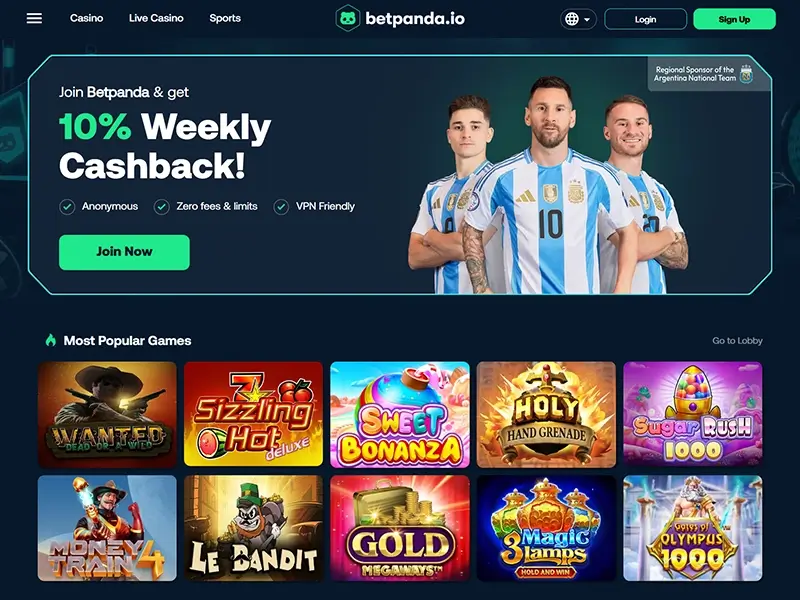Expand the language selector dropdown arrow
The image size is (800, 600).
point(587,19)
